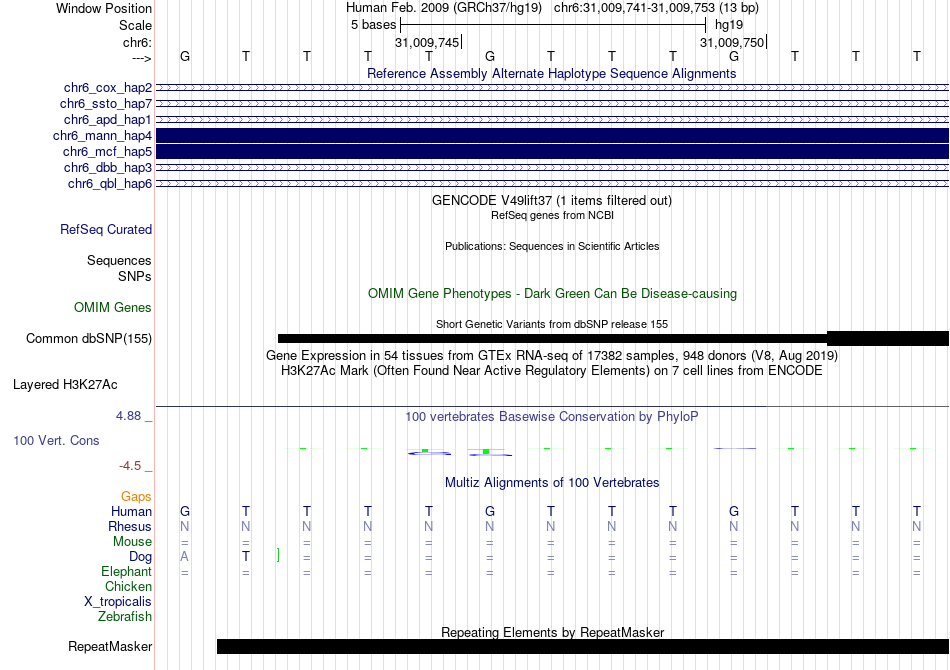Click the chr6: ruler label

(138, 42)
